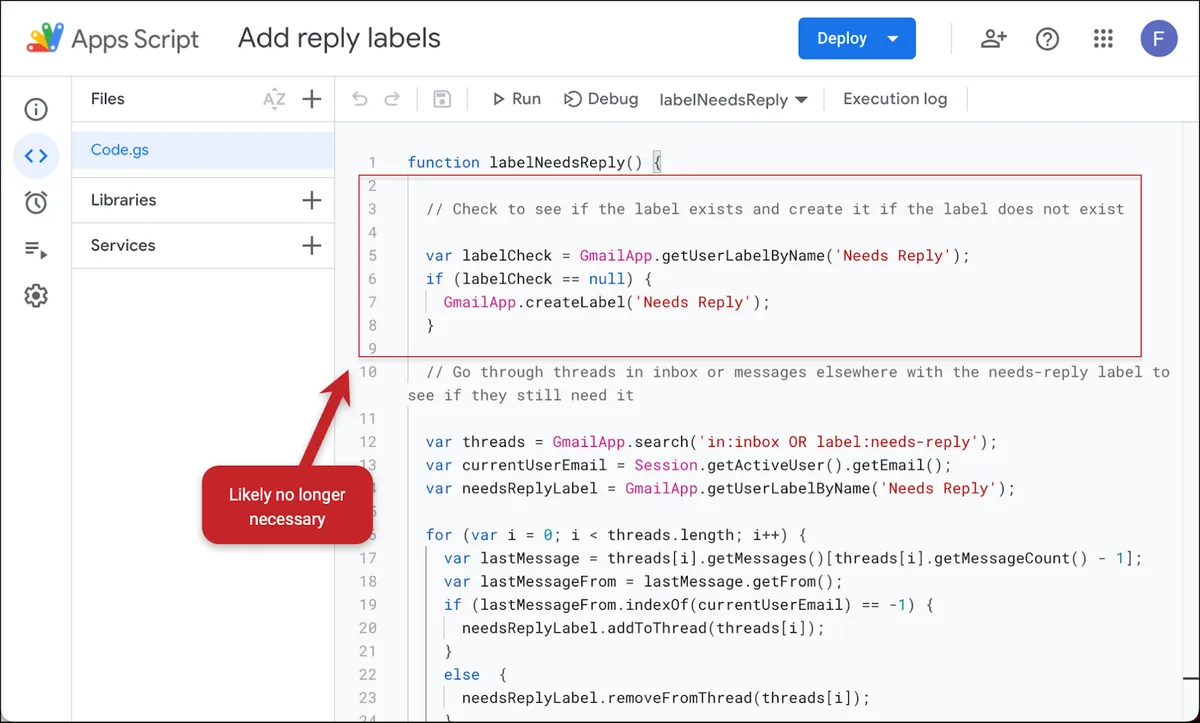Open the Execution log
Screen dimensions: 1200x723
(895, 99)
